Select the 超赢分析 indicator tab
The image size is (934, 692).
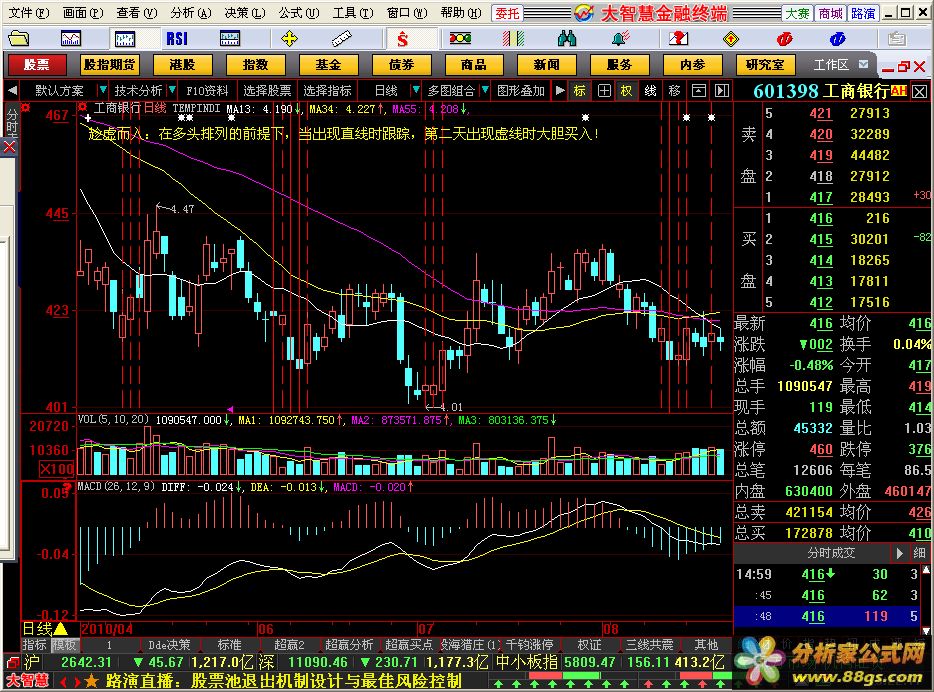click(349, 645)
